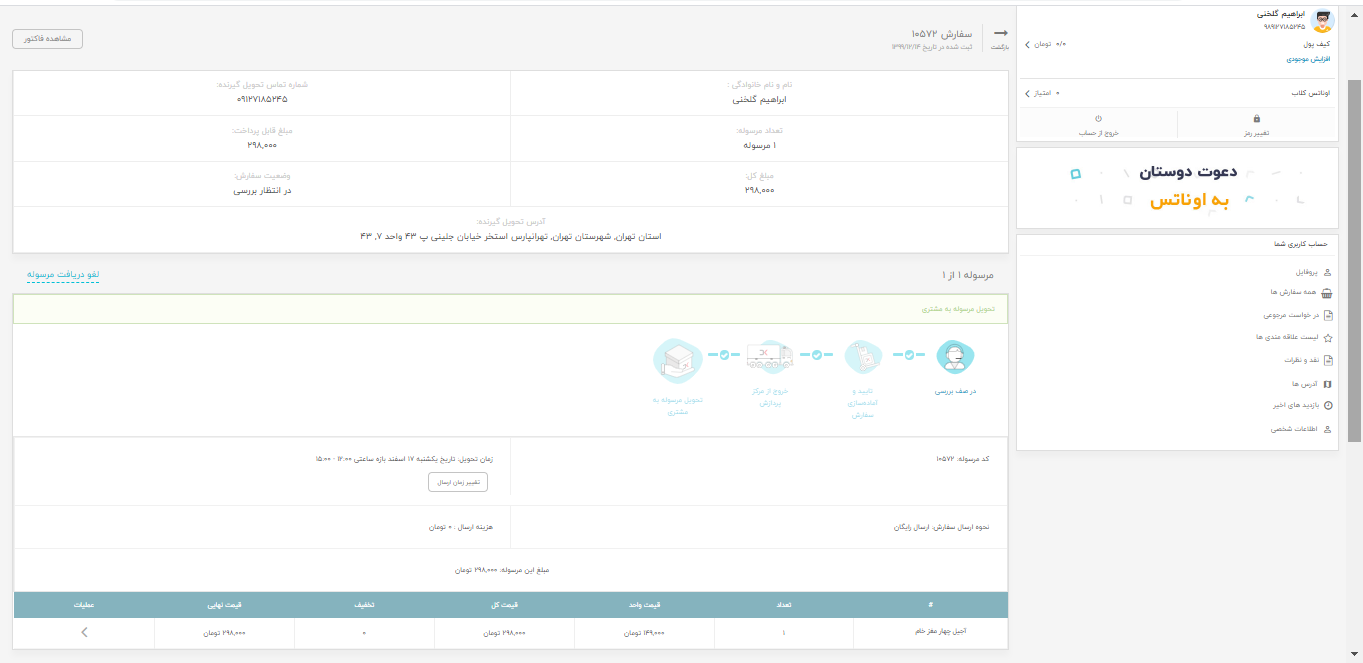Click the headset 'در صف بررسی' stage icon
1363x663 pixels.
(x=955, y=357)
